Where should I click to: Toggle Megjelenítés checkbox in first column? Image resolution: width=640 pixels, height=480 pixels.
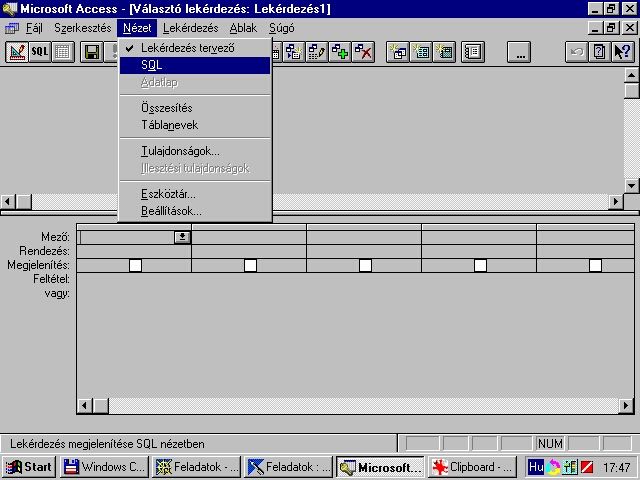[136, 265]
